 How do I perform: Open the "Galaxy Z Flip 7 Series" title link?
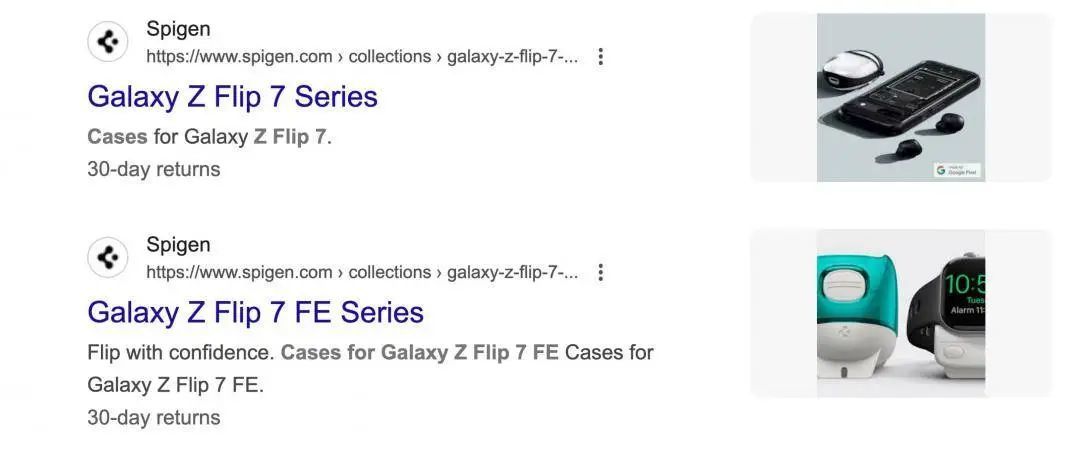[x=232, y=97]
